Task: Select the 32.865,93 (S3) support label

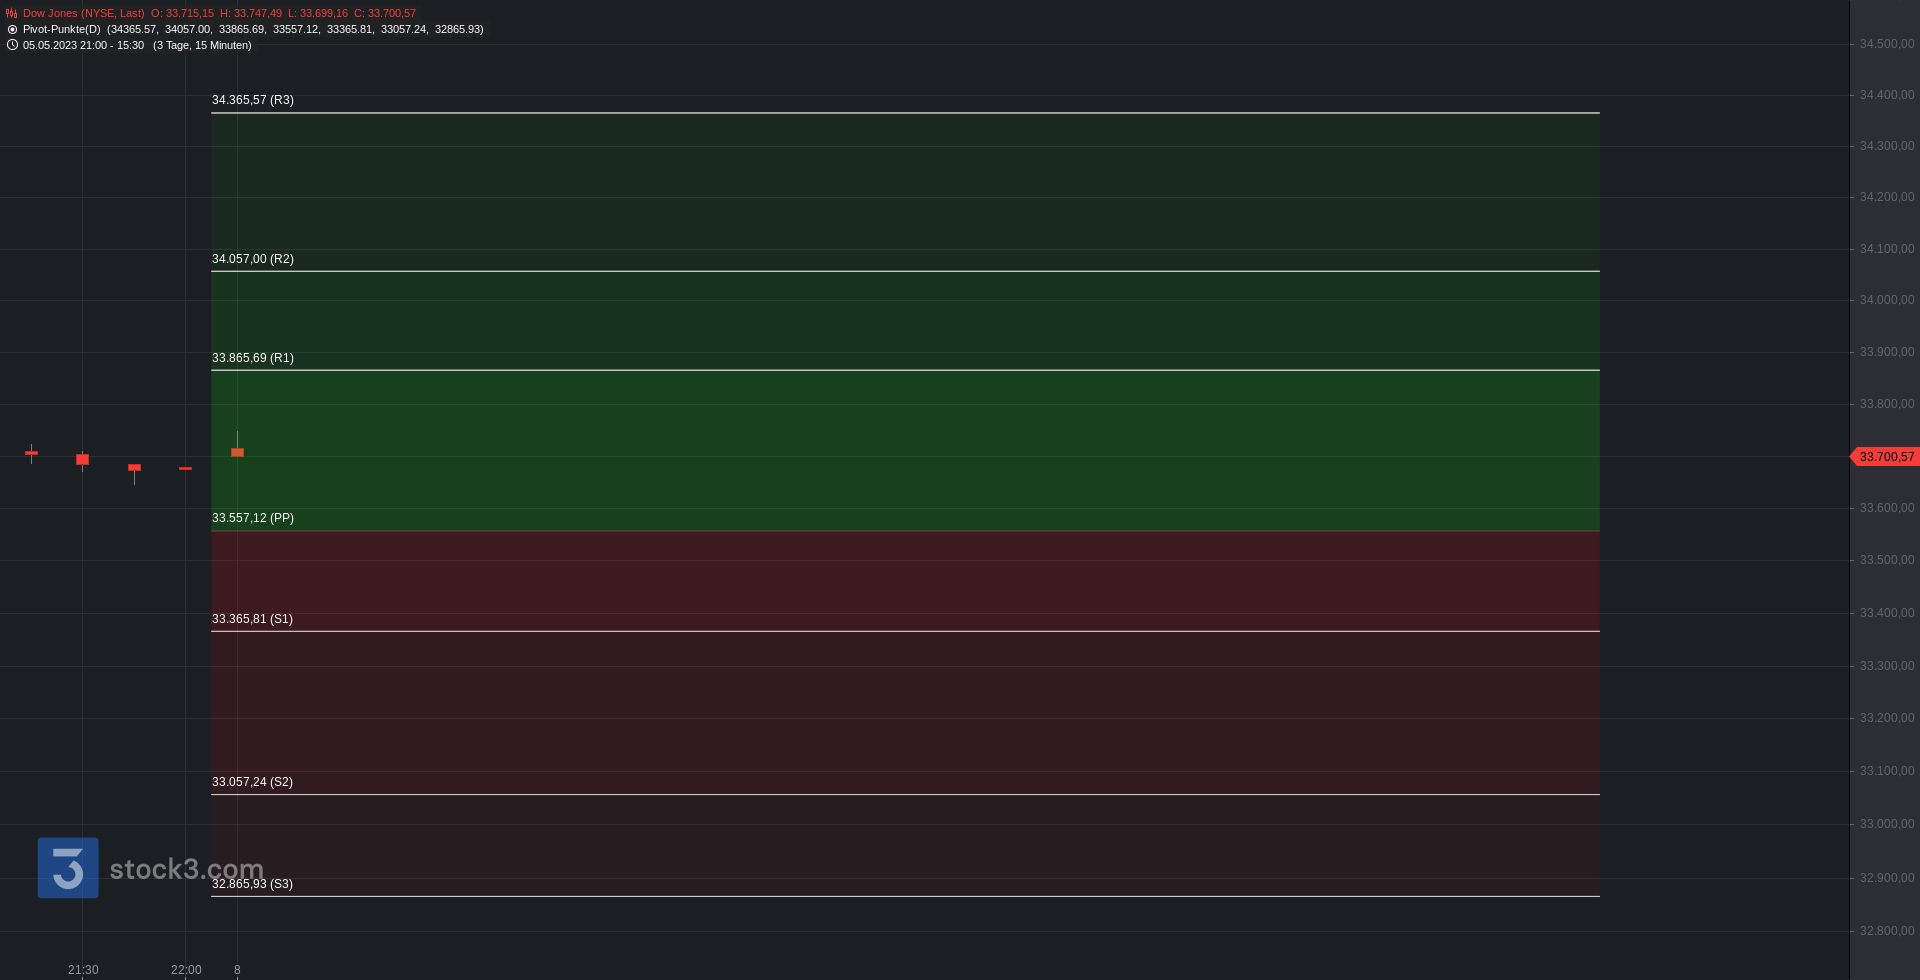Action: [252, 884]
